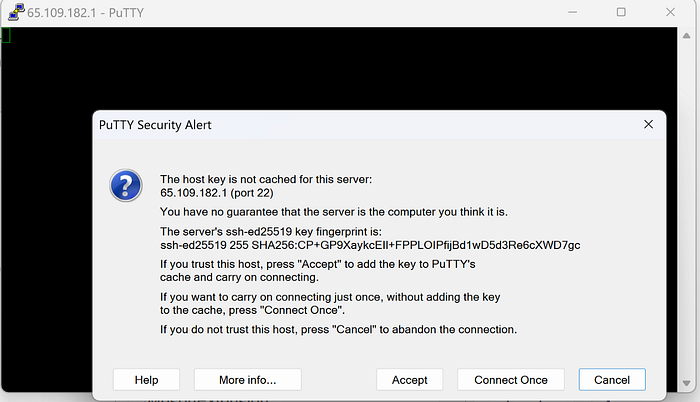Cancel the connection to this host
The width and height of the screenshot is (700, 402).
612,380
